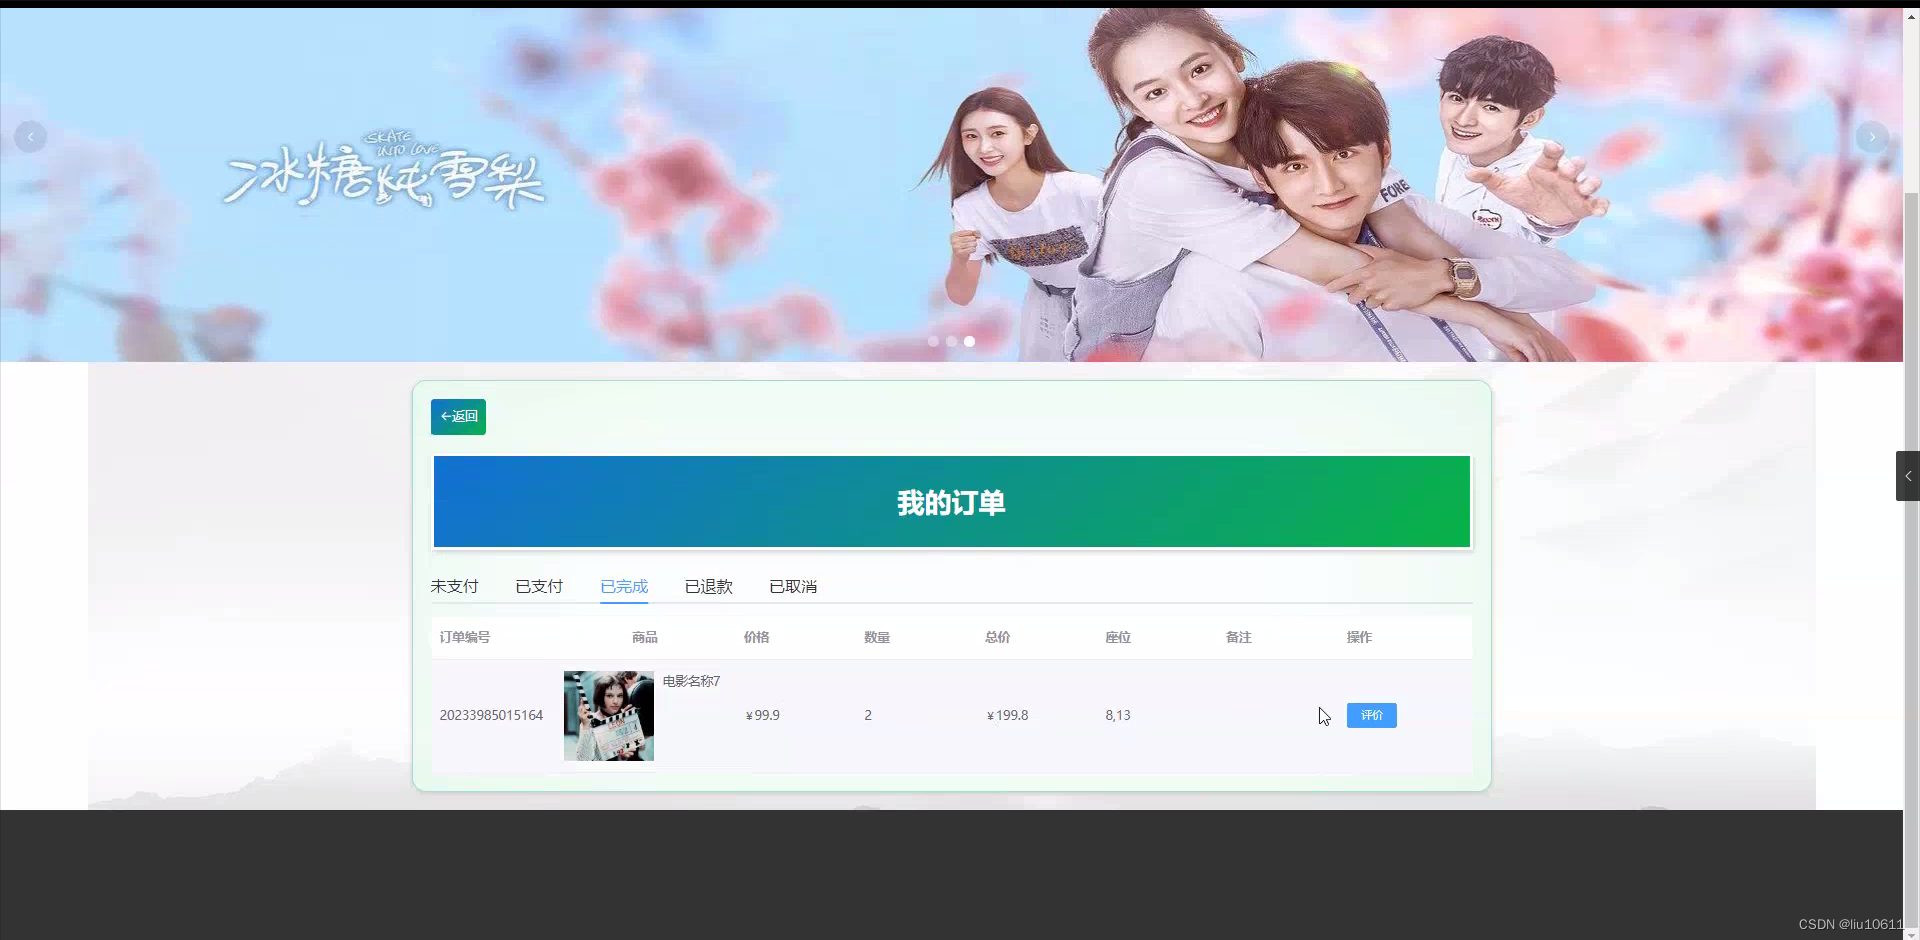Screen dimensions: 1920x940
Task: Open the movie poster thumbnail for 电影名称7
Action: pyautogui.click(x=608, y=716)
